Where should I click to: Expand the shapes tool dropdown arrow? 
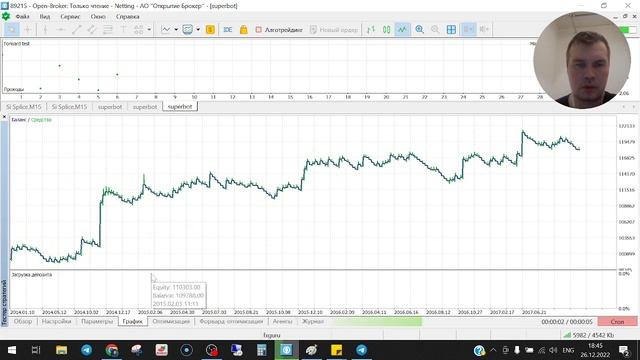[x=149, y=29]
